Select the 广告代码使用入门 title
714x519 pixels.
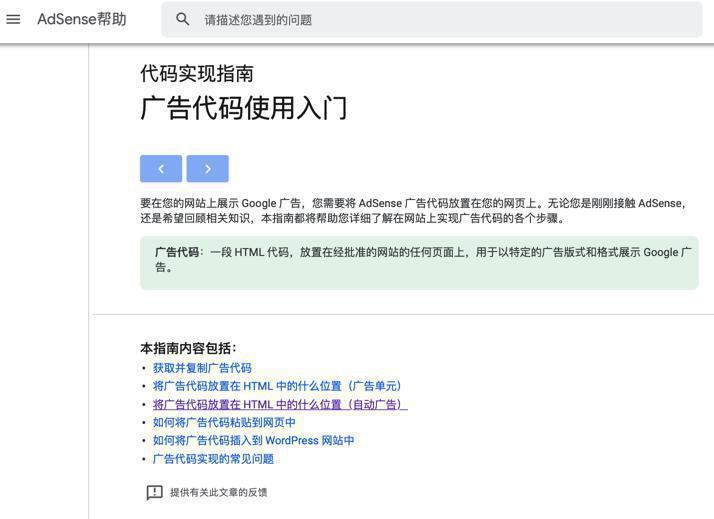[244, 108]
